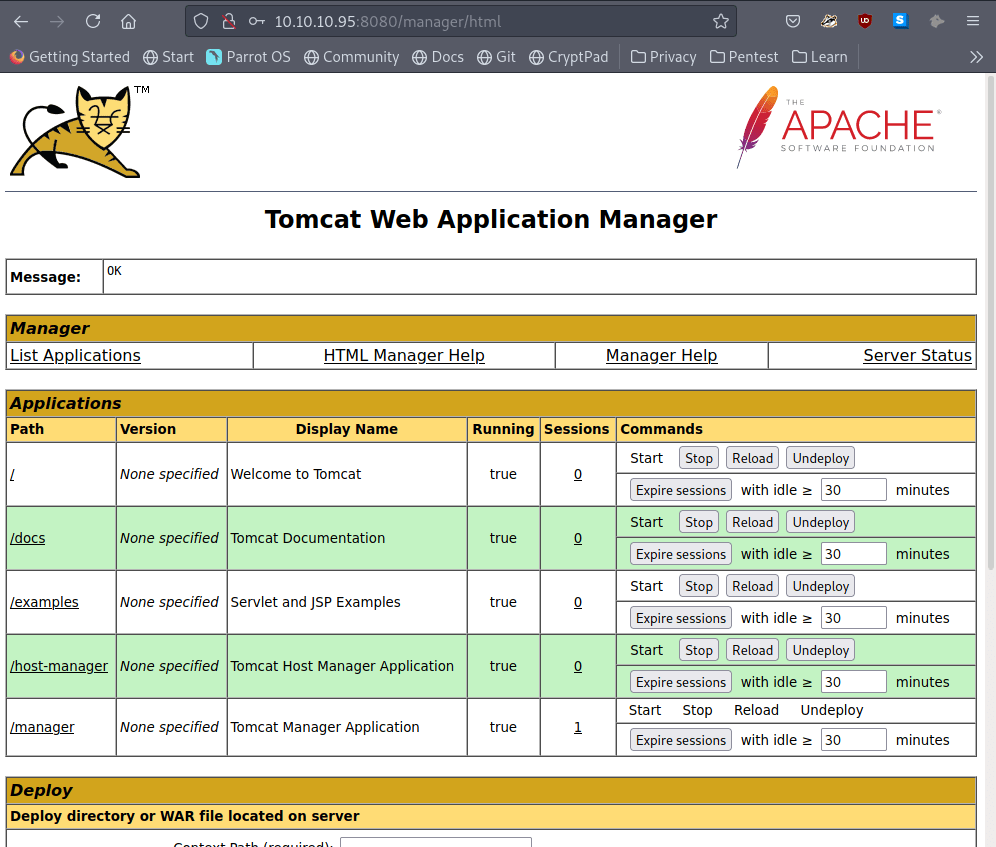Click the idle minutes field for /manager
The width and height of the screenshot is (996, 847).
(853, 740)
